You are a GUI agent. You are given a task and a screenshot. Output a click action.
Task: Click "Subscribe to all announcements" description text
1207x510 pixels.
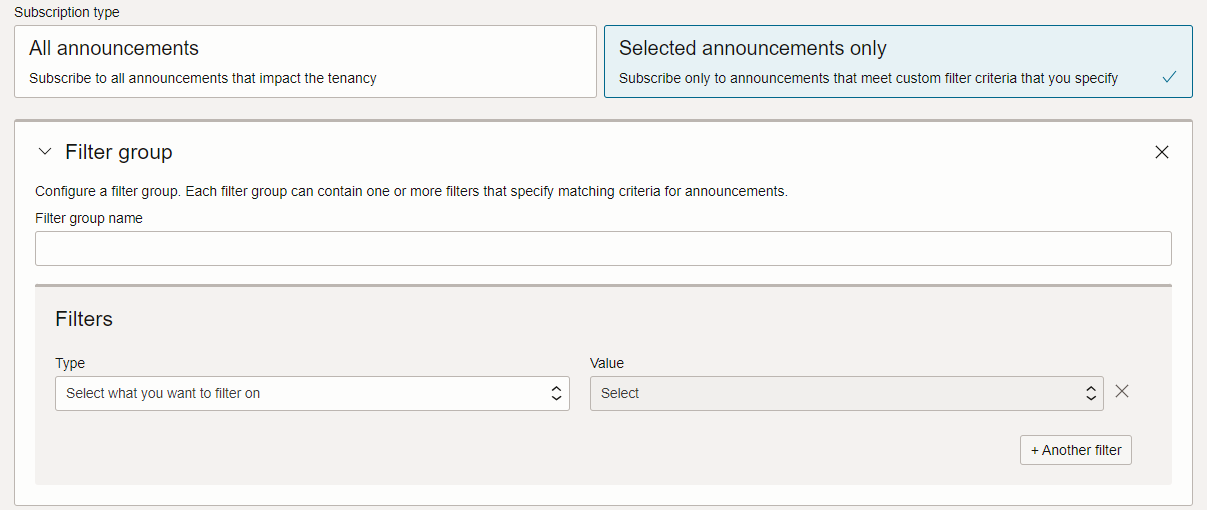click(x=202, y=78)
